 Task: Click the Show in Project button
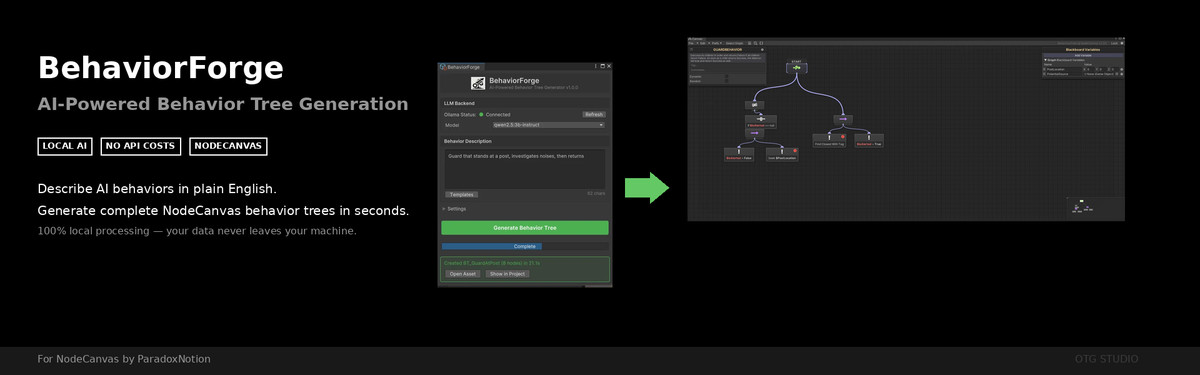[508, 273]
